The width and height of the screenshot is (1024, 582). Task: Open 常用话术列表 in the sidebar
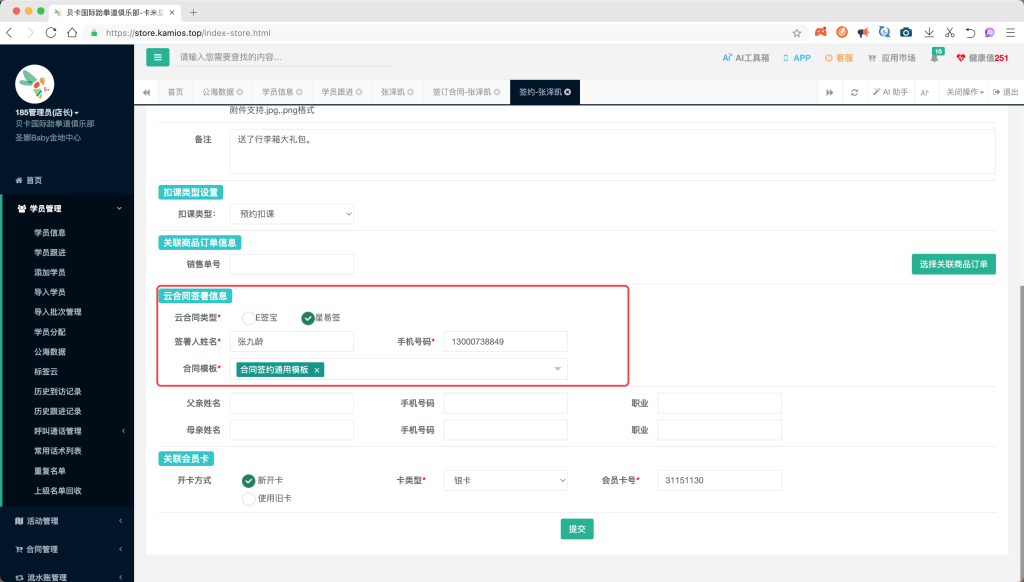coord(57,451)
